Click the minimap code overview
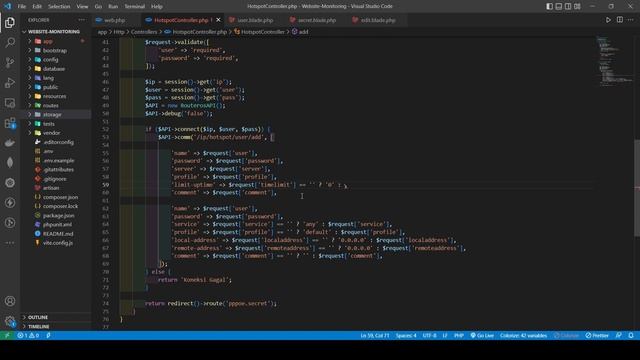Screen dimensions: 640x360 (x=614, y=61)
